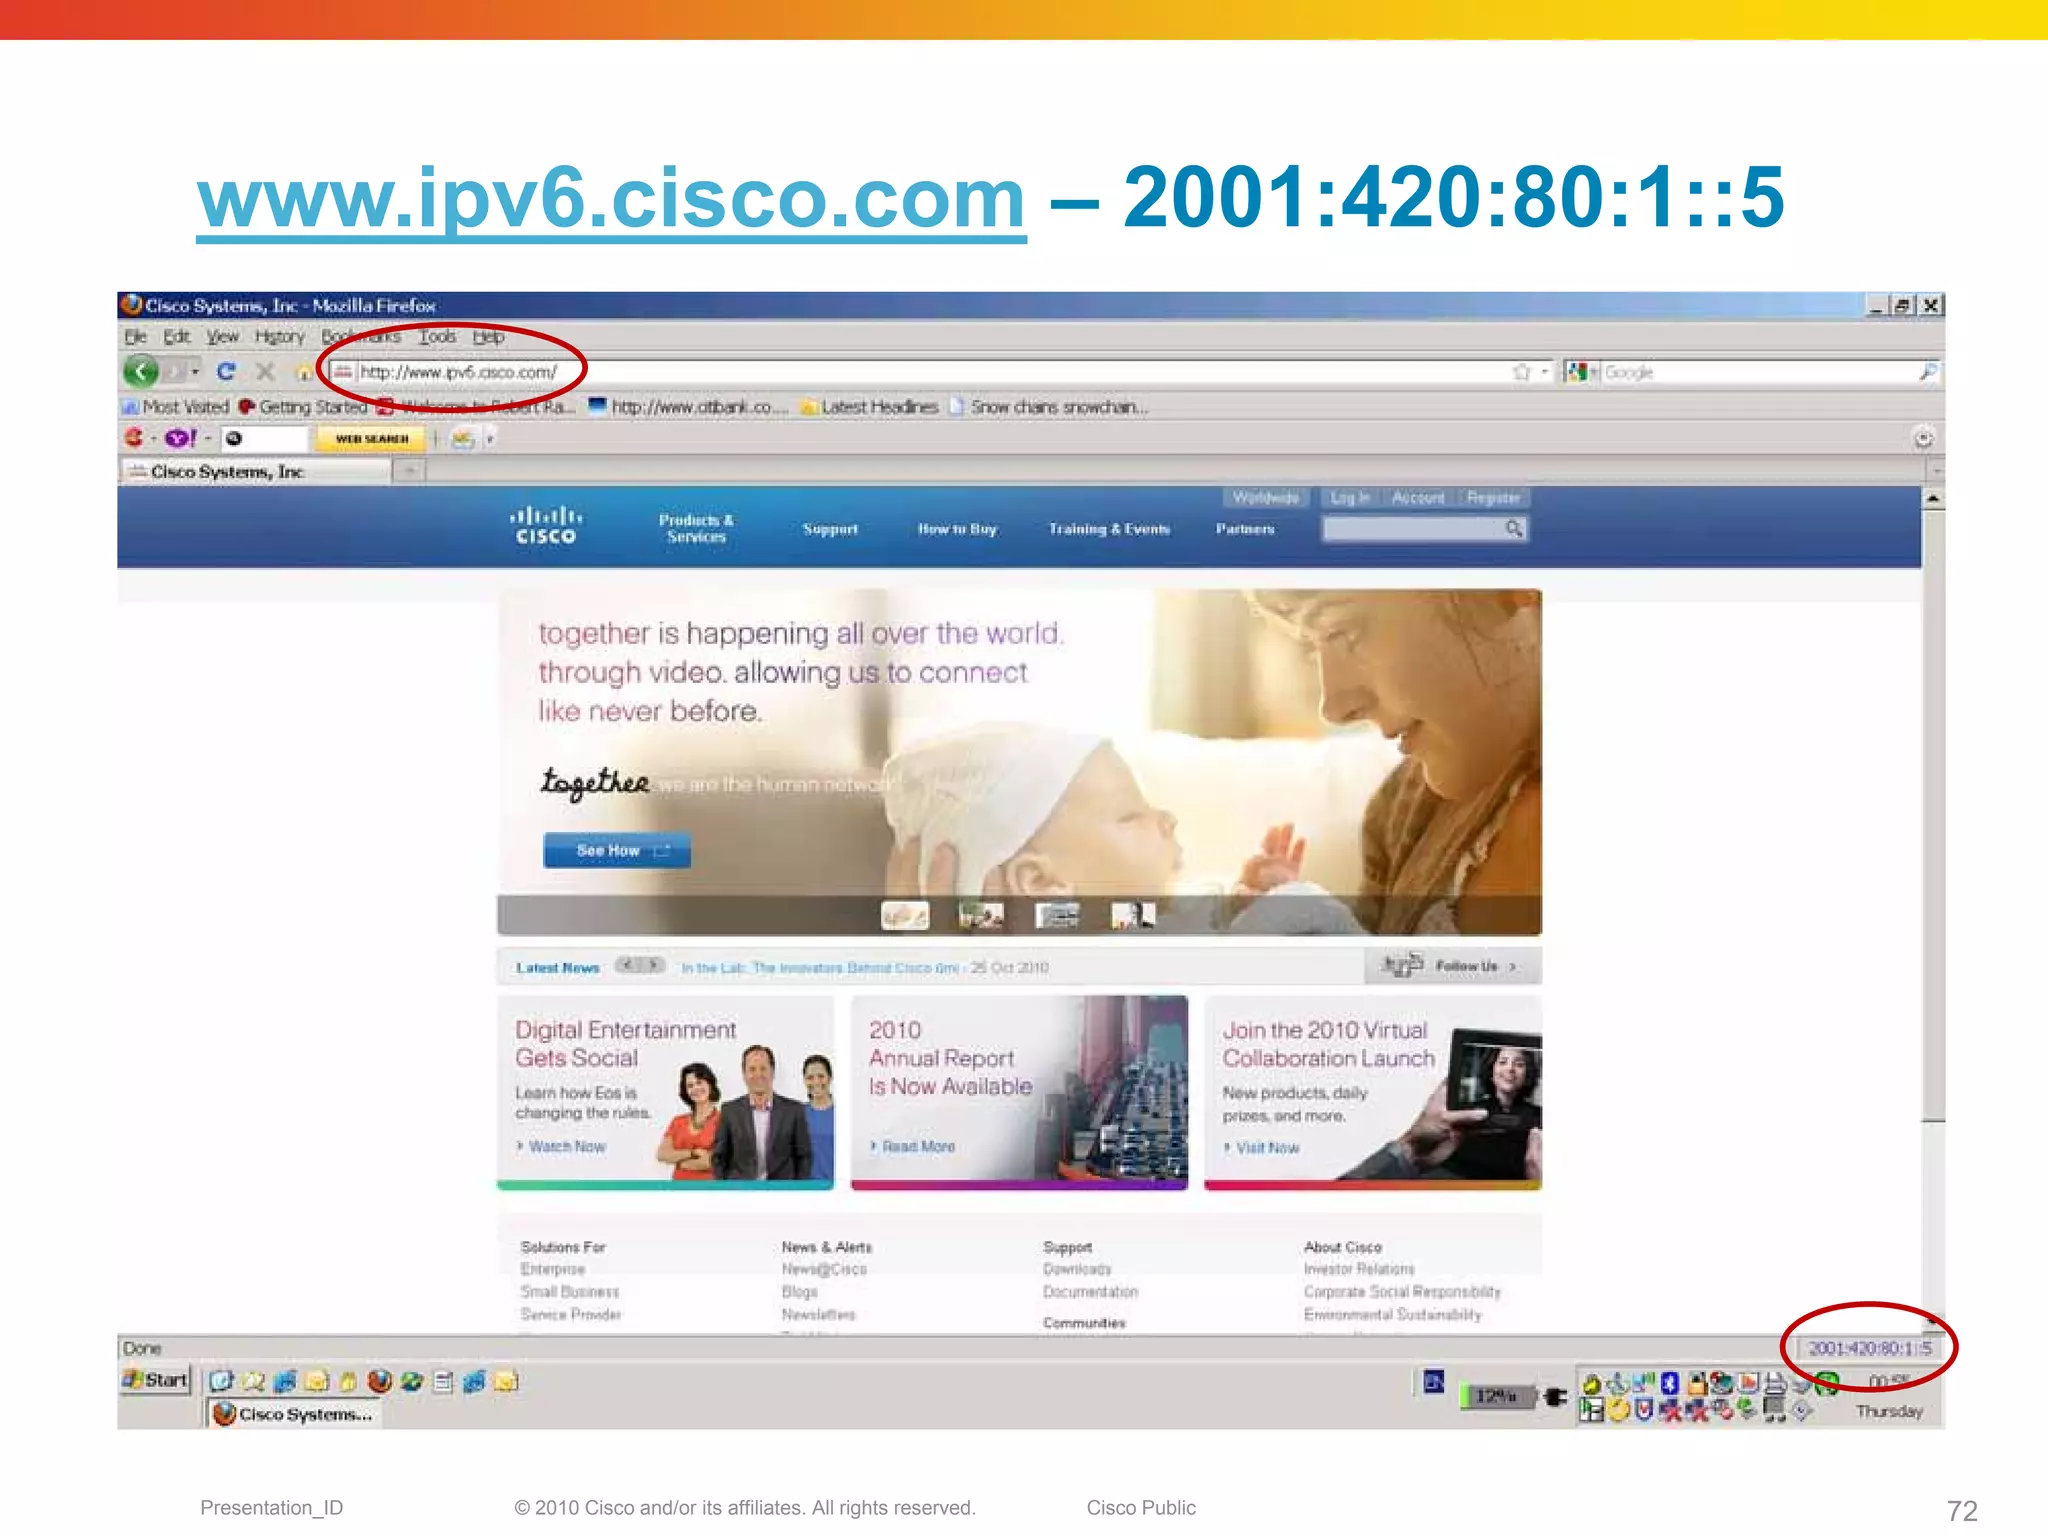Open a new tab with plus button
This screenshot has height=1536, width=2048.
pos(408,471)
